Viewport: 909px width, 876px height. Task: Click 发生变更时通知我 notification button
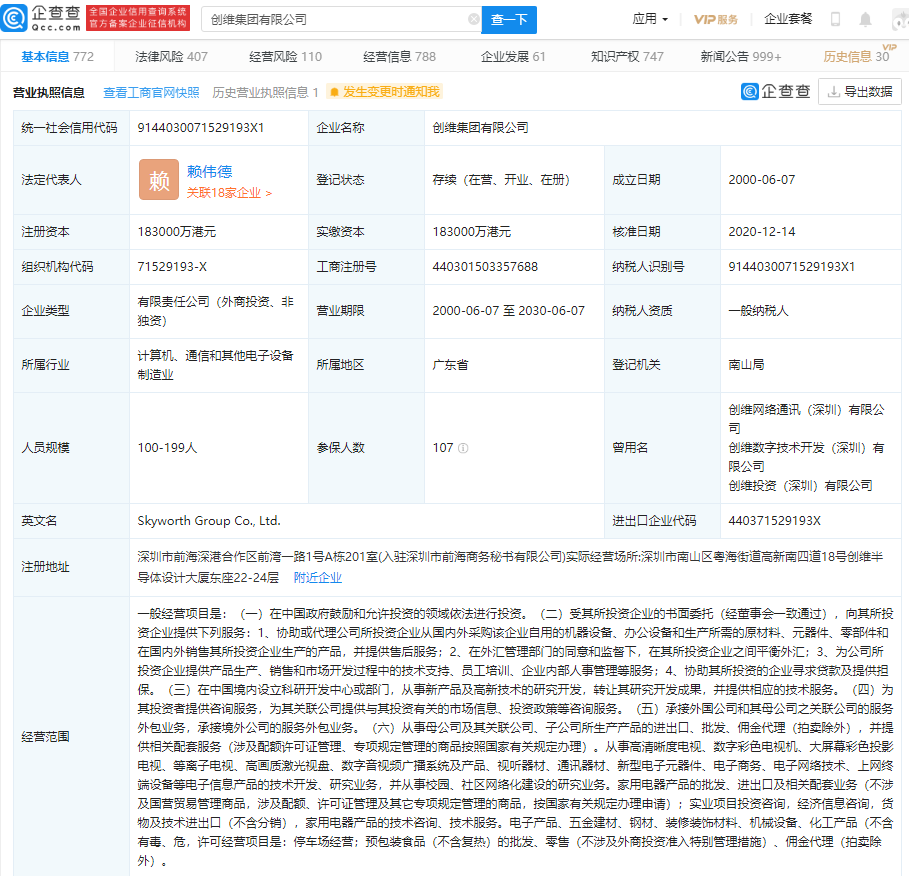[384, 92]
